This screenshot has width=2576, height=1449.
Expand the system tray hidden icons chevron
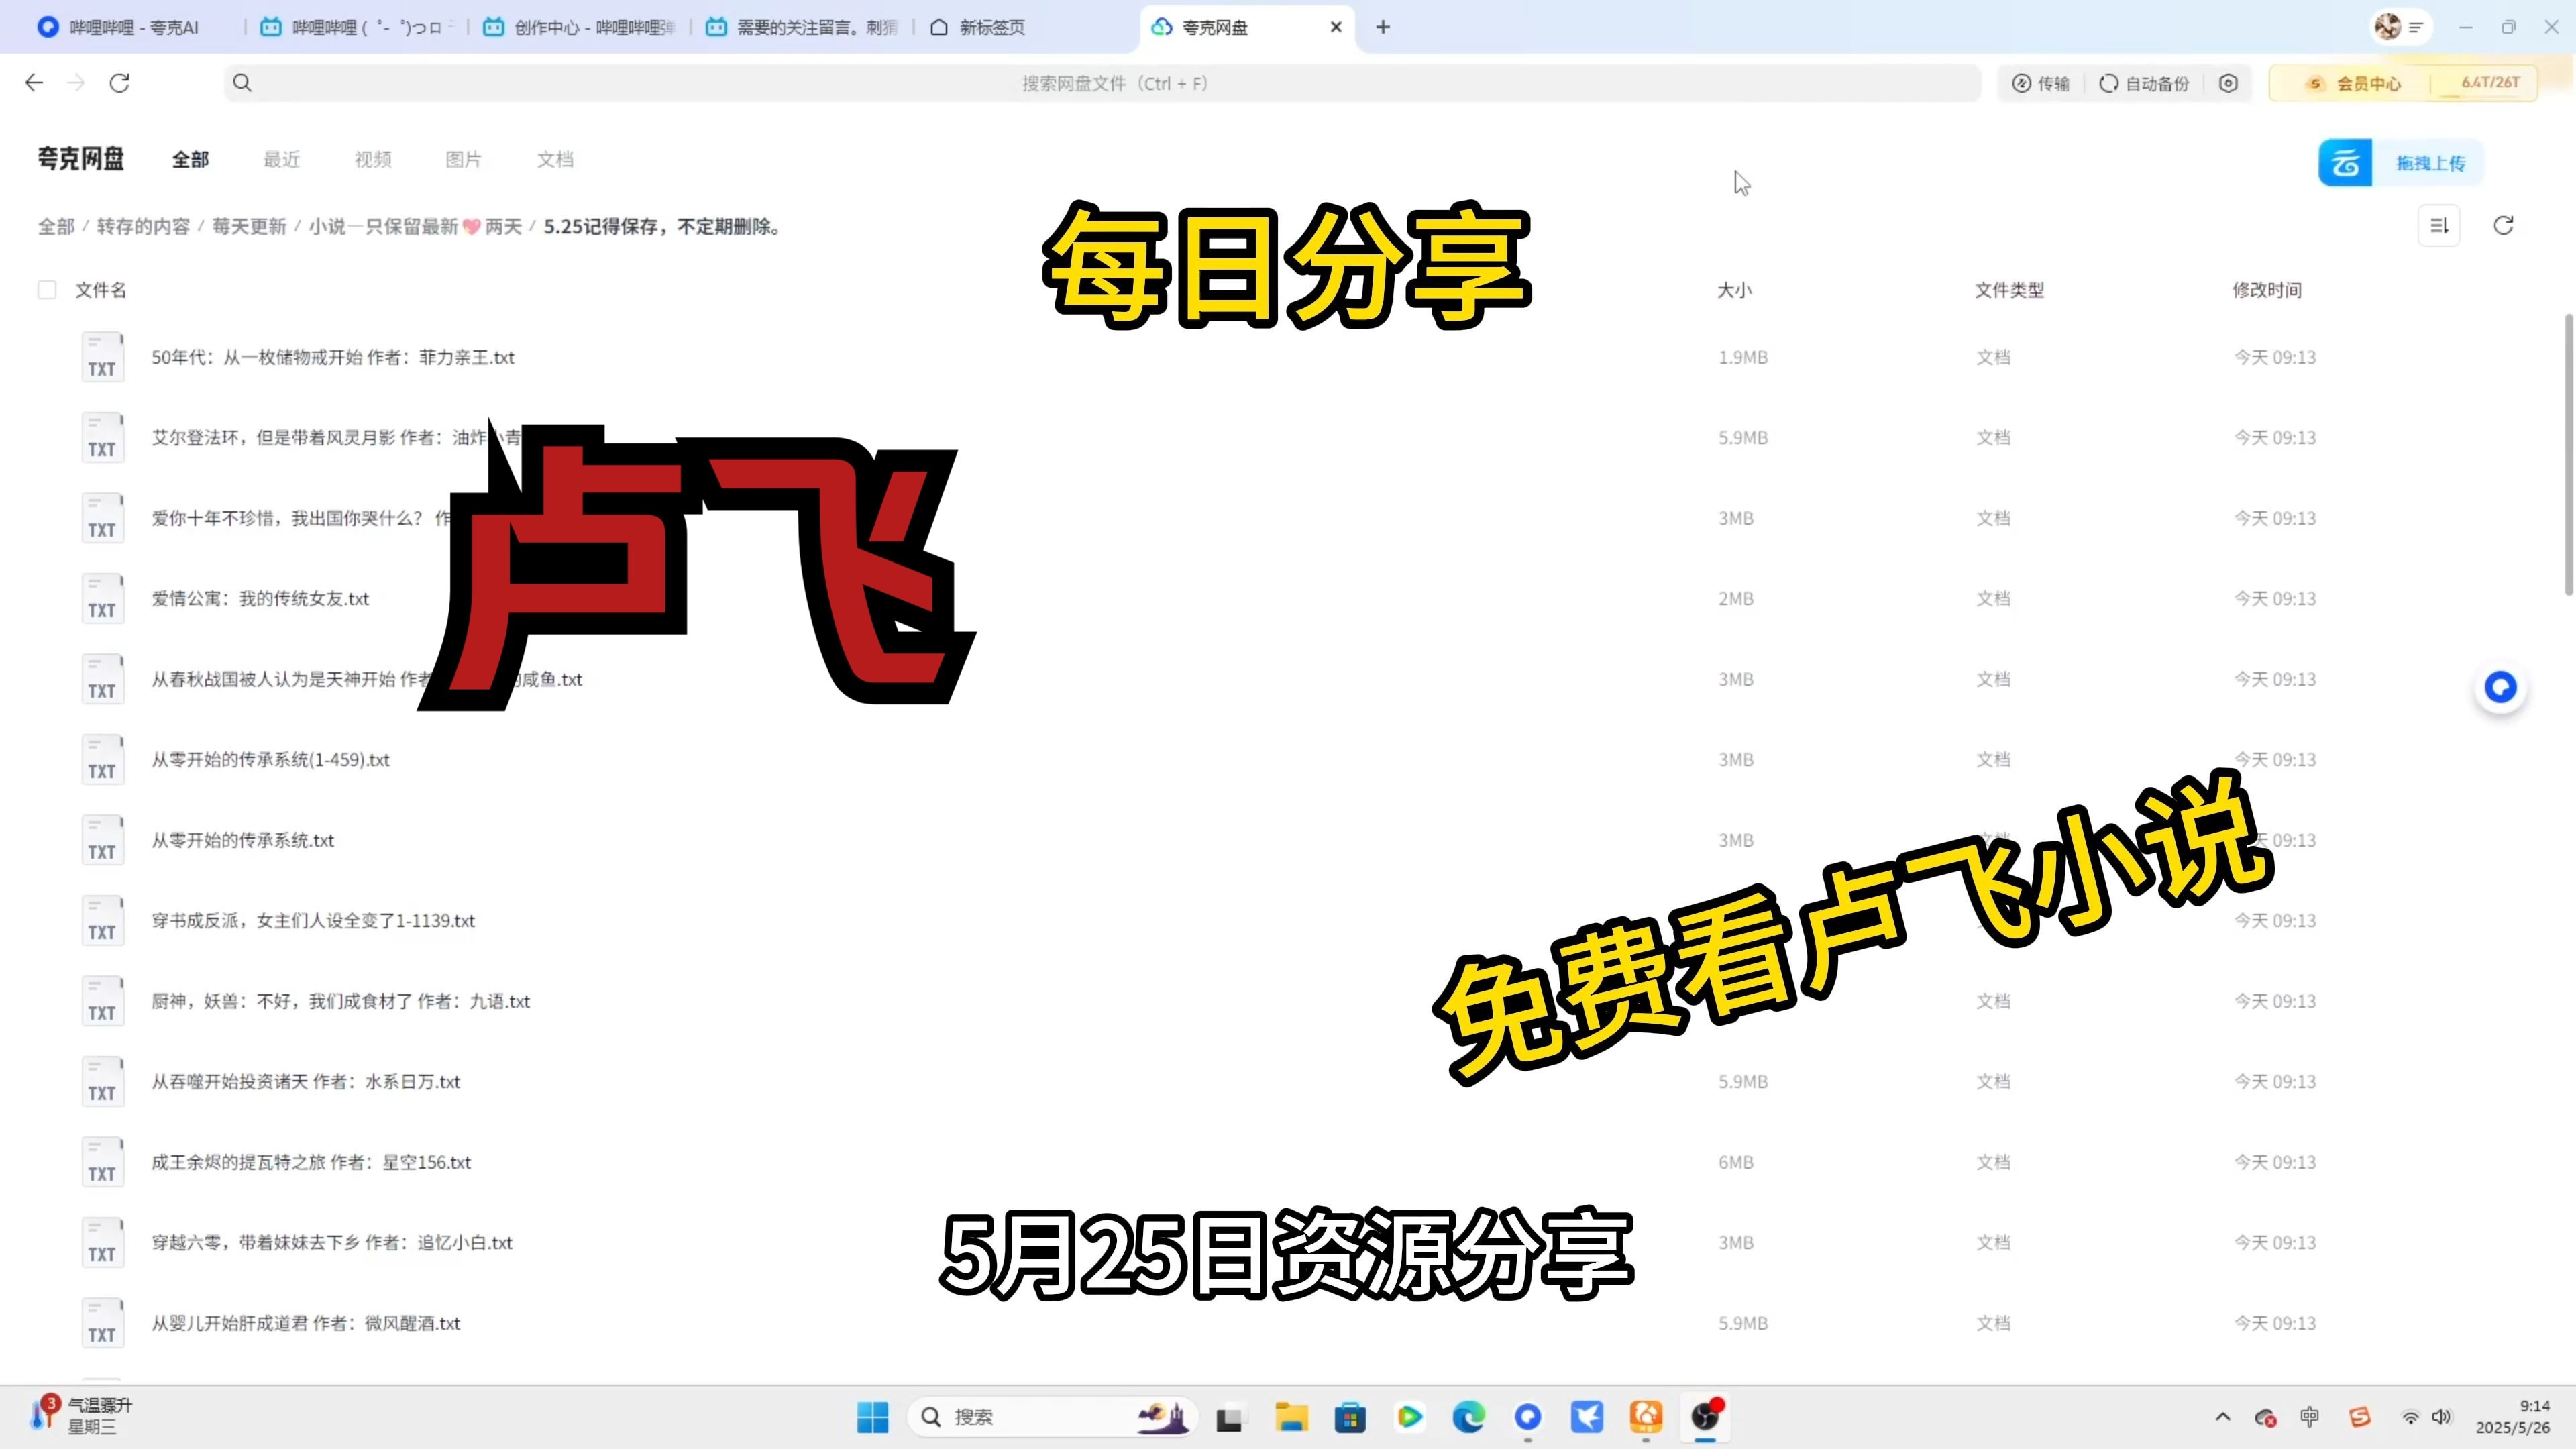click(2222, 1417)
